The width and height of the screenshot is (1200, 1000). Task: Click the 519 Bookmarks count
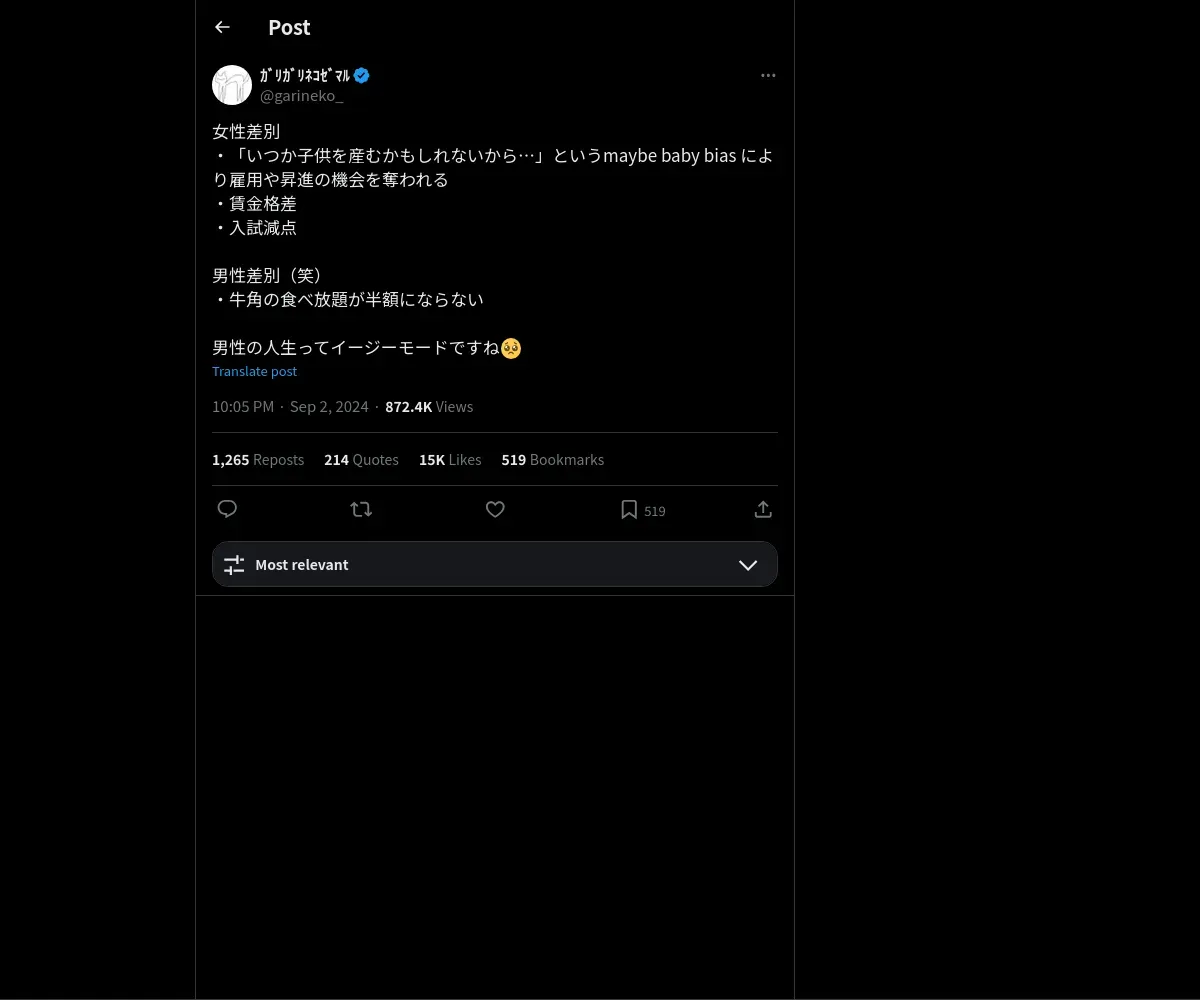pos(553,460)
